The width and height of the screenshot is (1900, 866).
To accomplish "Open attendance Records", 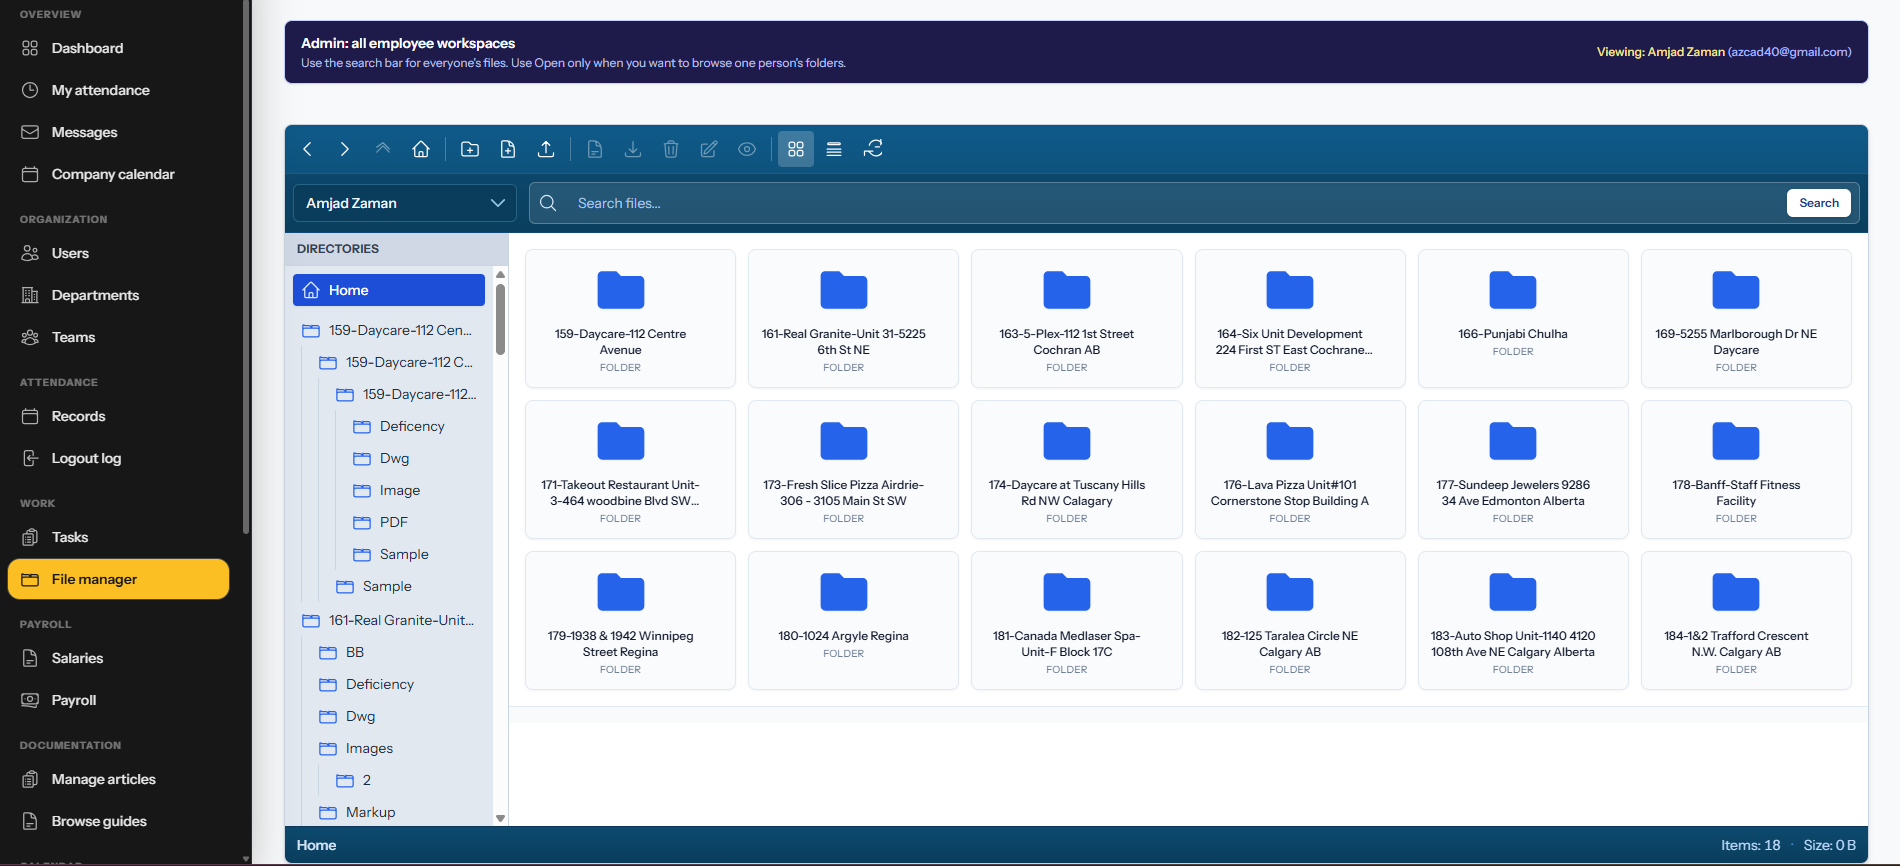I will 118,416.
